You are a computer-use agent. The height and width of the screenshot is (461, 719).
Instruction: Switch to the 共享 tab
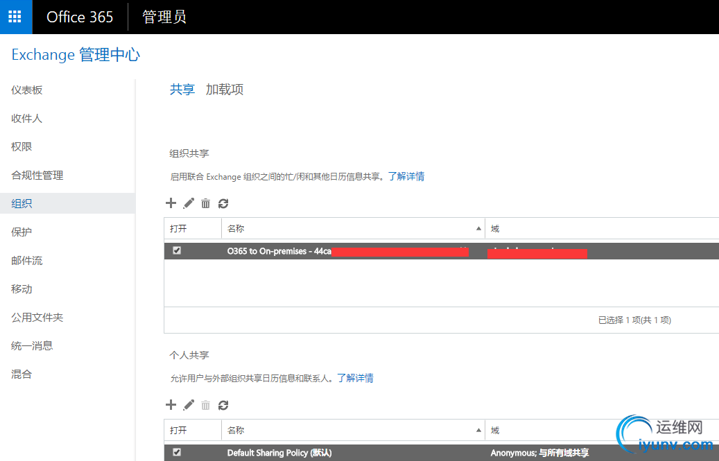[182, 89]
